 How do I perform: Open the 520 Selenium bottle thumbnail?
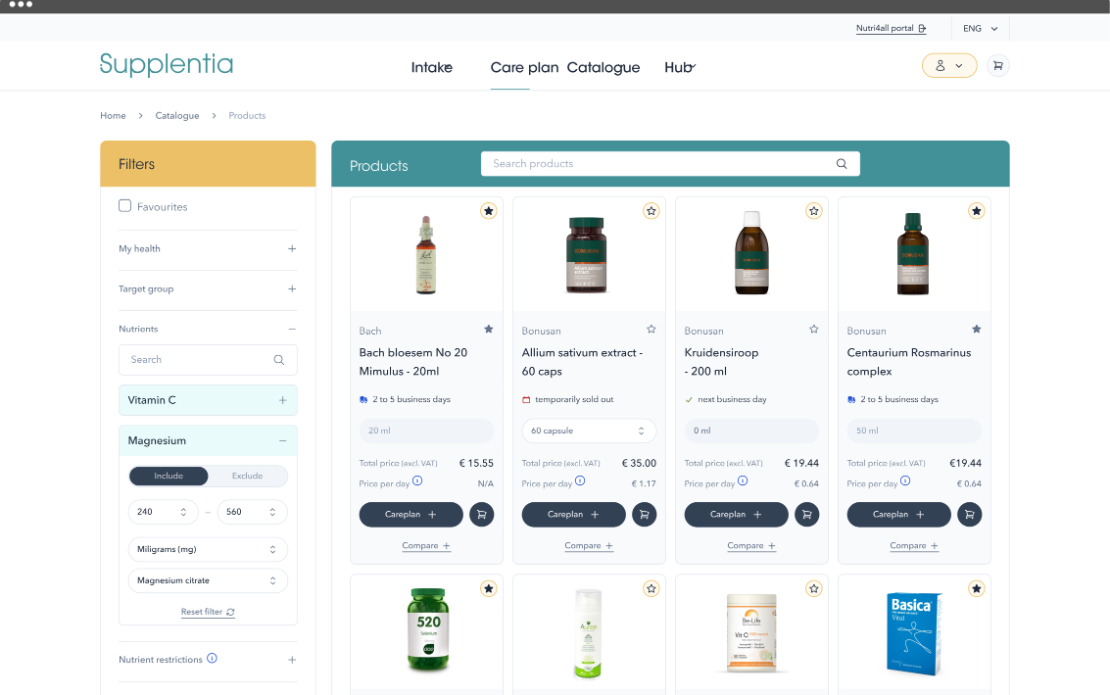(x=428, y=629)
